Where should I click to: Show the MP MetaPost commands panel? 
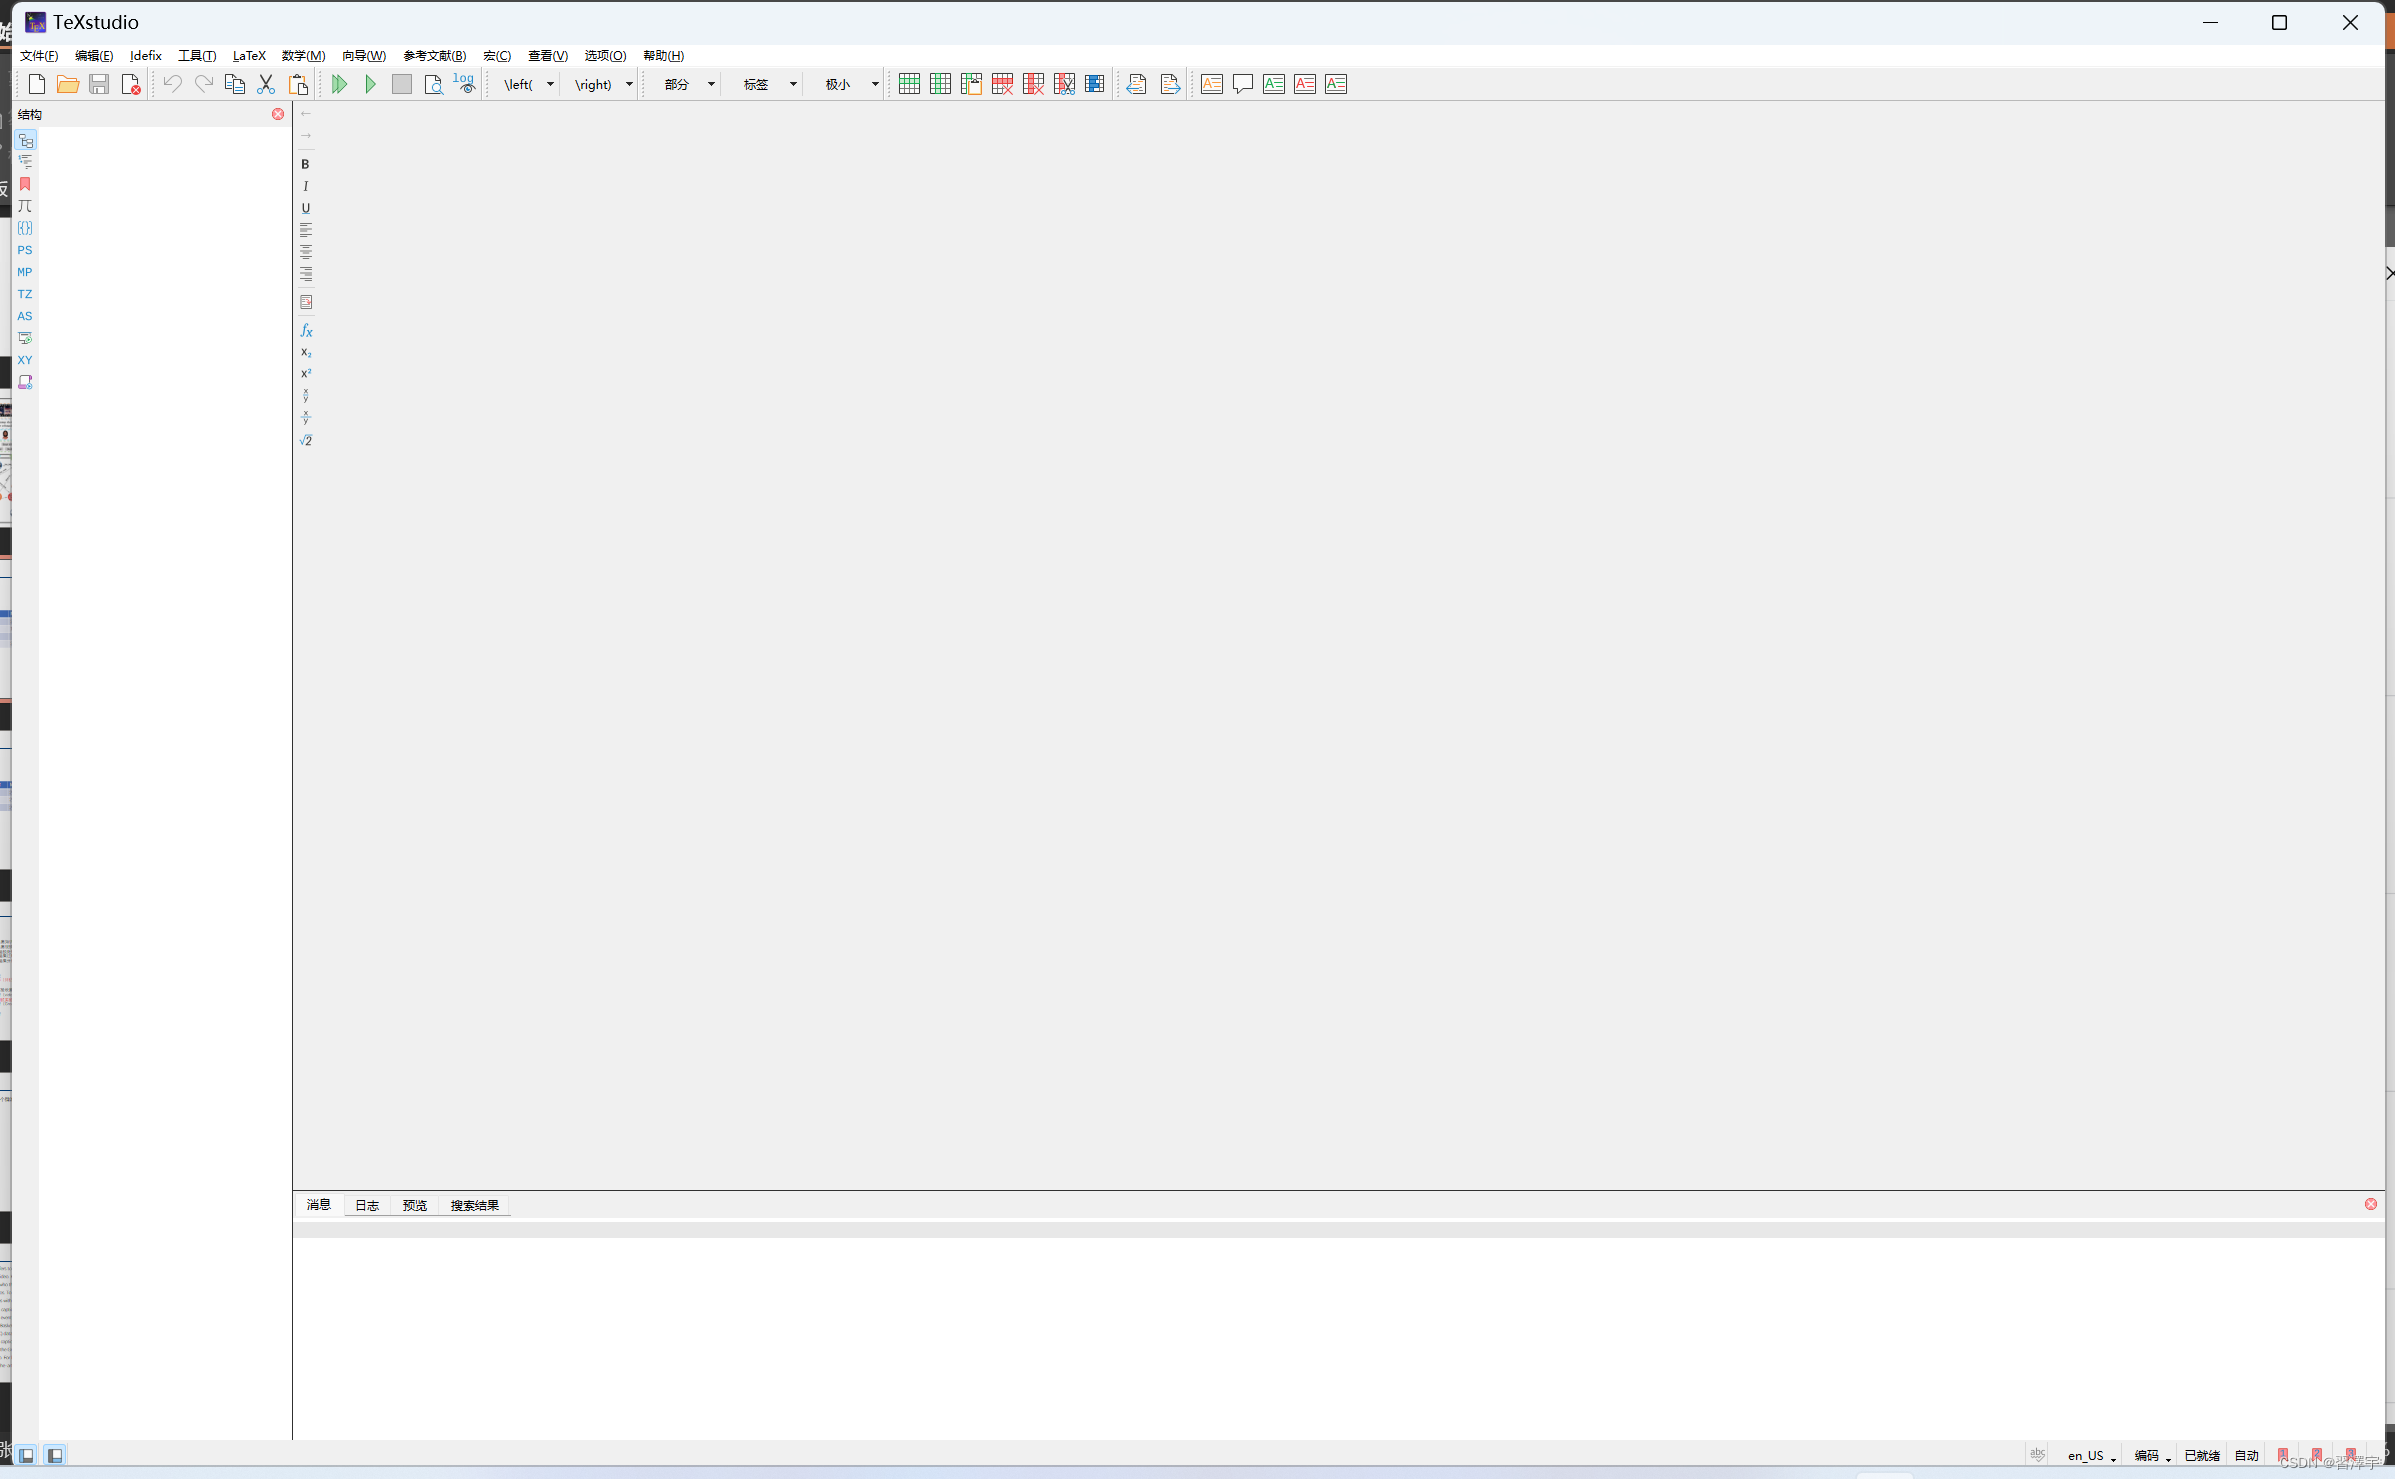[25, 272]
